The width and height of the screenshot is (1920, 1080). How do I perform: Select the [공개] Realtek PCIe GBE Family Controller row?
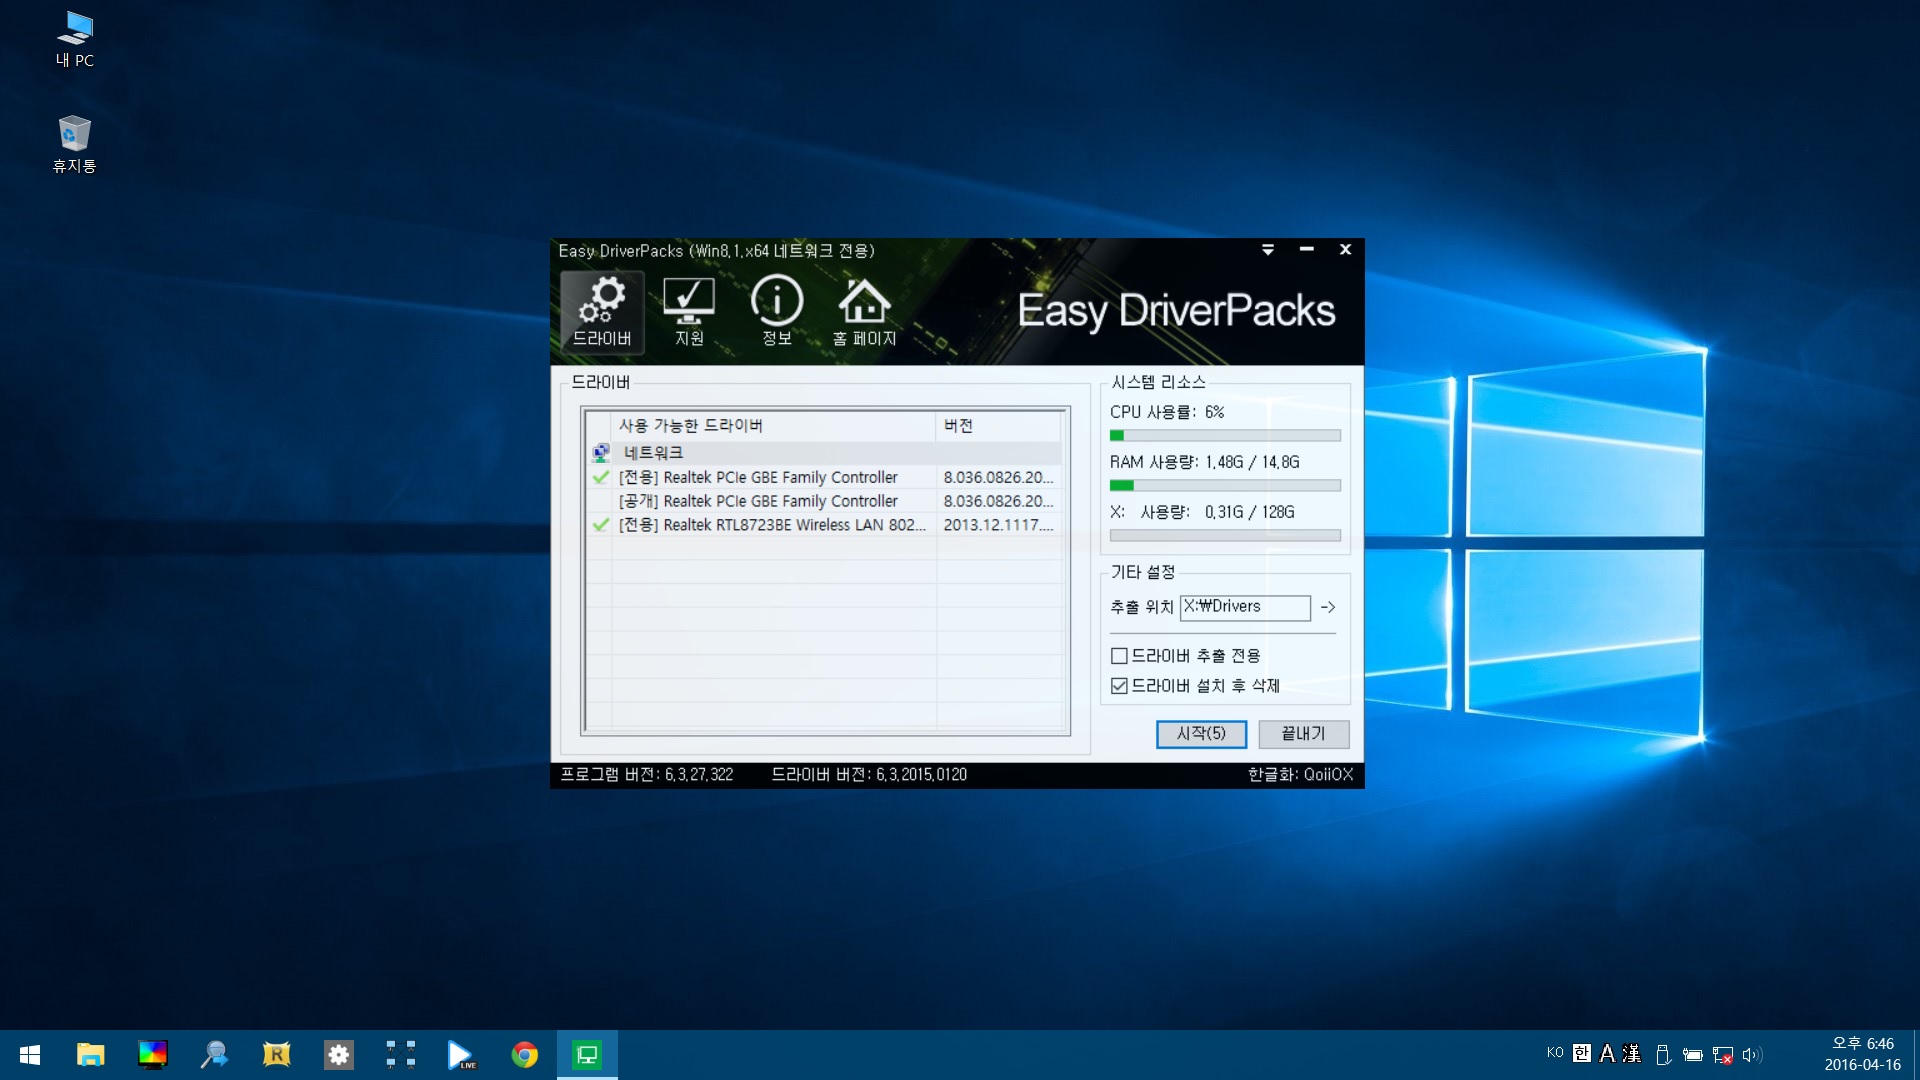point(823,501)
